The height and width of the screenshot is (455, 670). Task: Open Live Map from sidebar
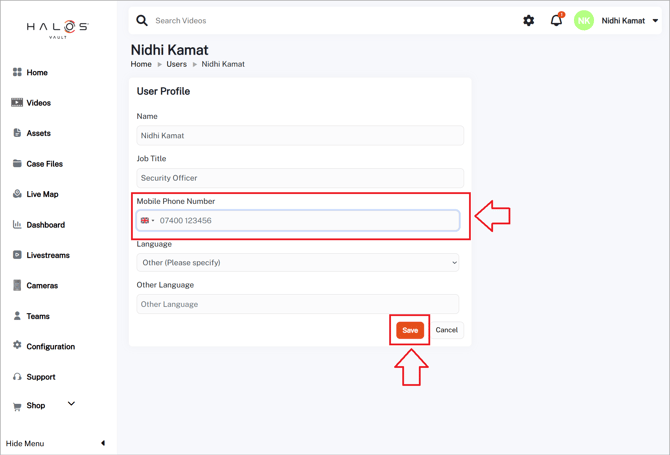[x=42, y=194]
